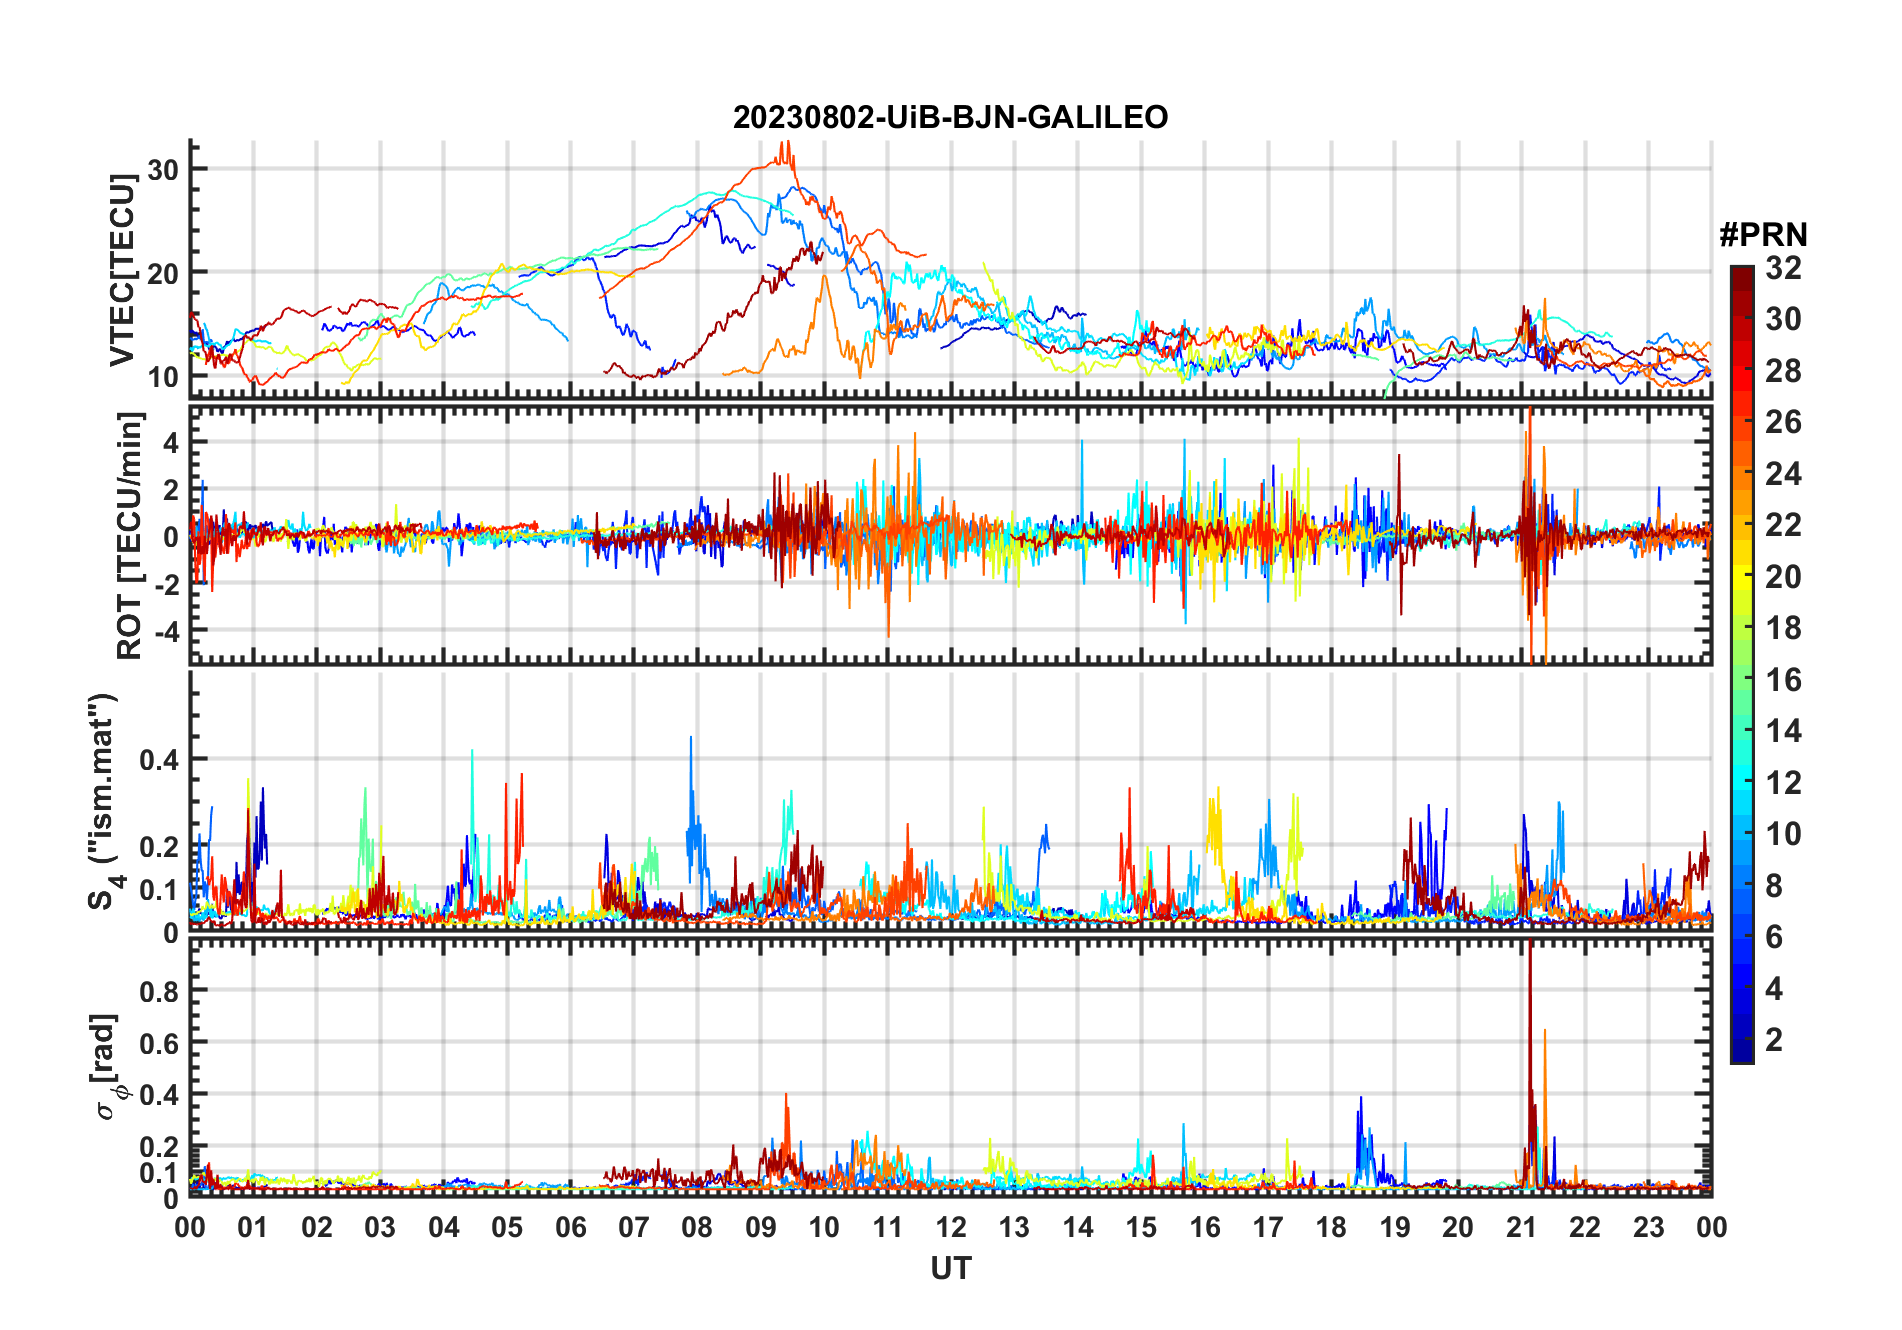Select the "UT" x-axis label
Viewport: 1902px width, 1330px height.
pos(950,1268)
